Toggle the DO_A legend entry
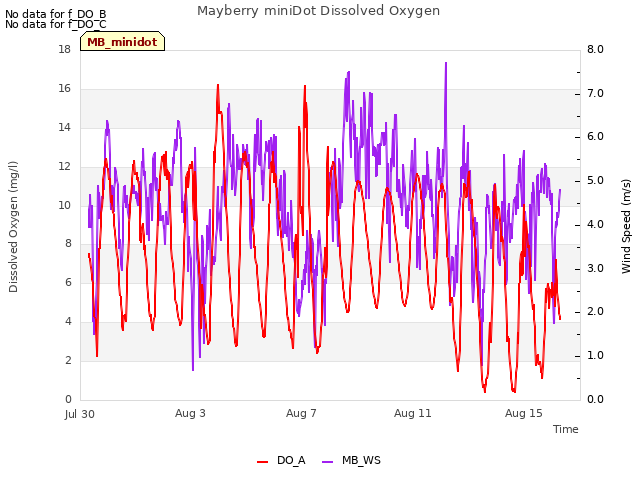The height and width of the screenshot is (480, 640). 281,460
